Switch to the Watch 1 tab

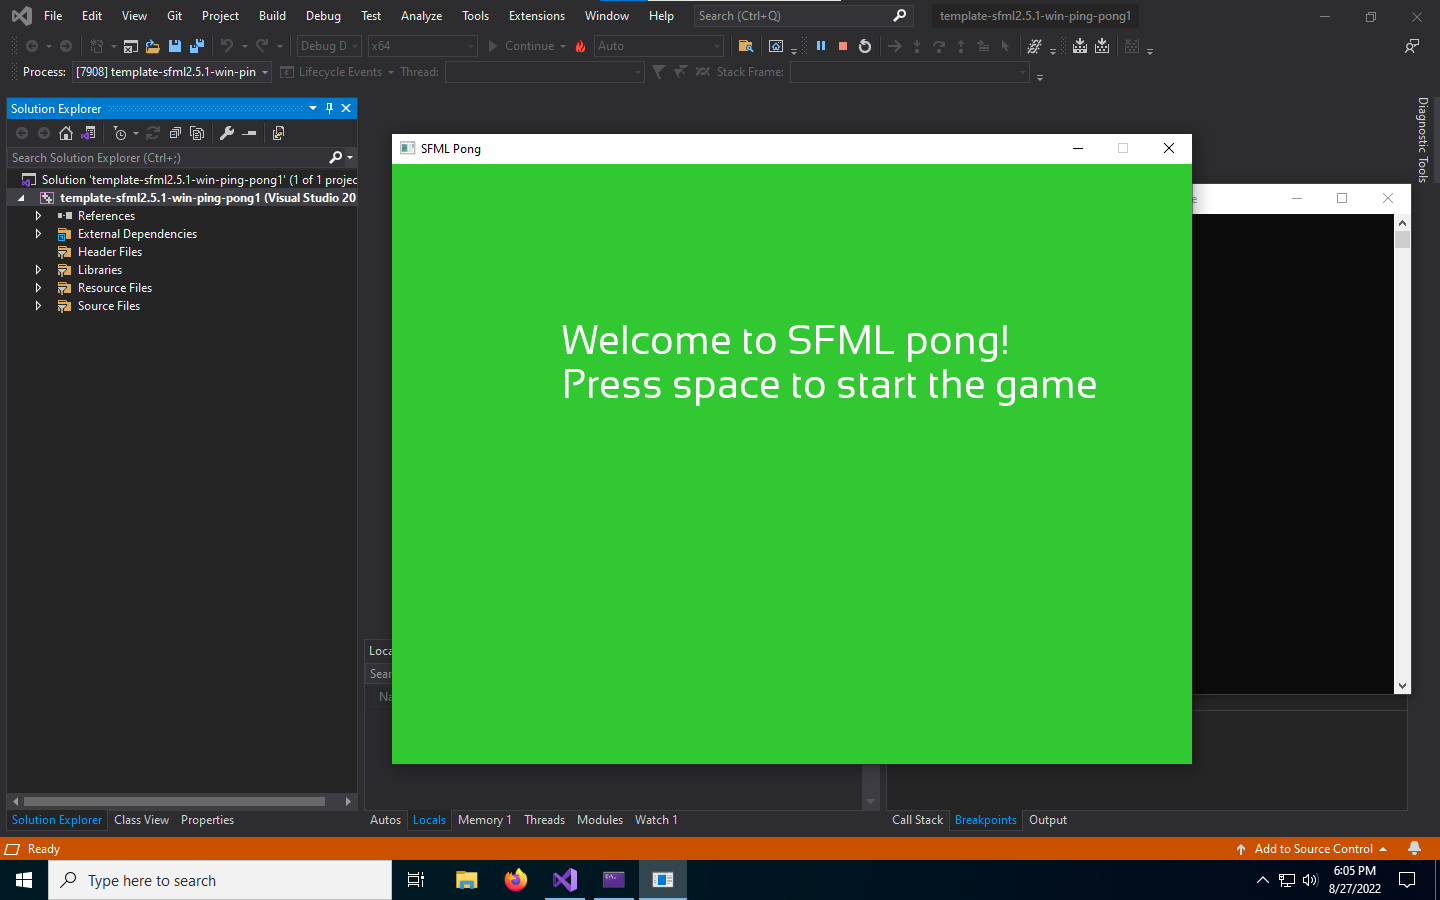(x=656, y=820)
